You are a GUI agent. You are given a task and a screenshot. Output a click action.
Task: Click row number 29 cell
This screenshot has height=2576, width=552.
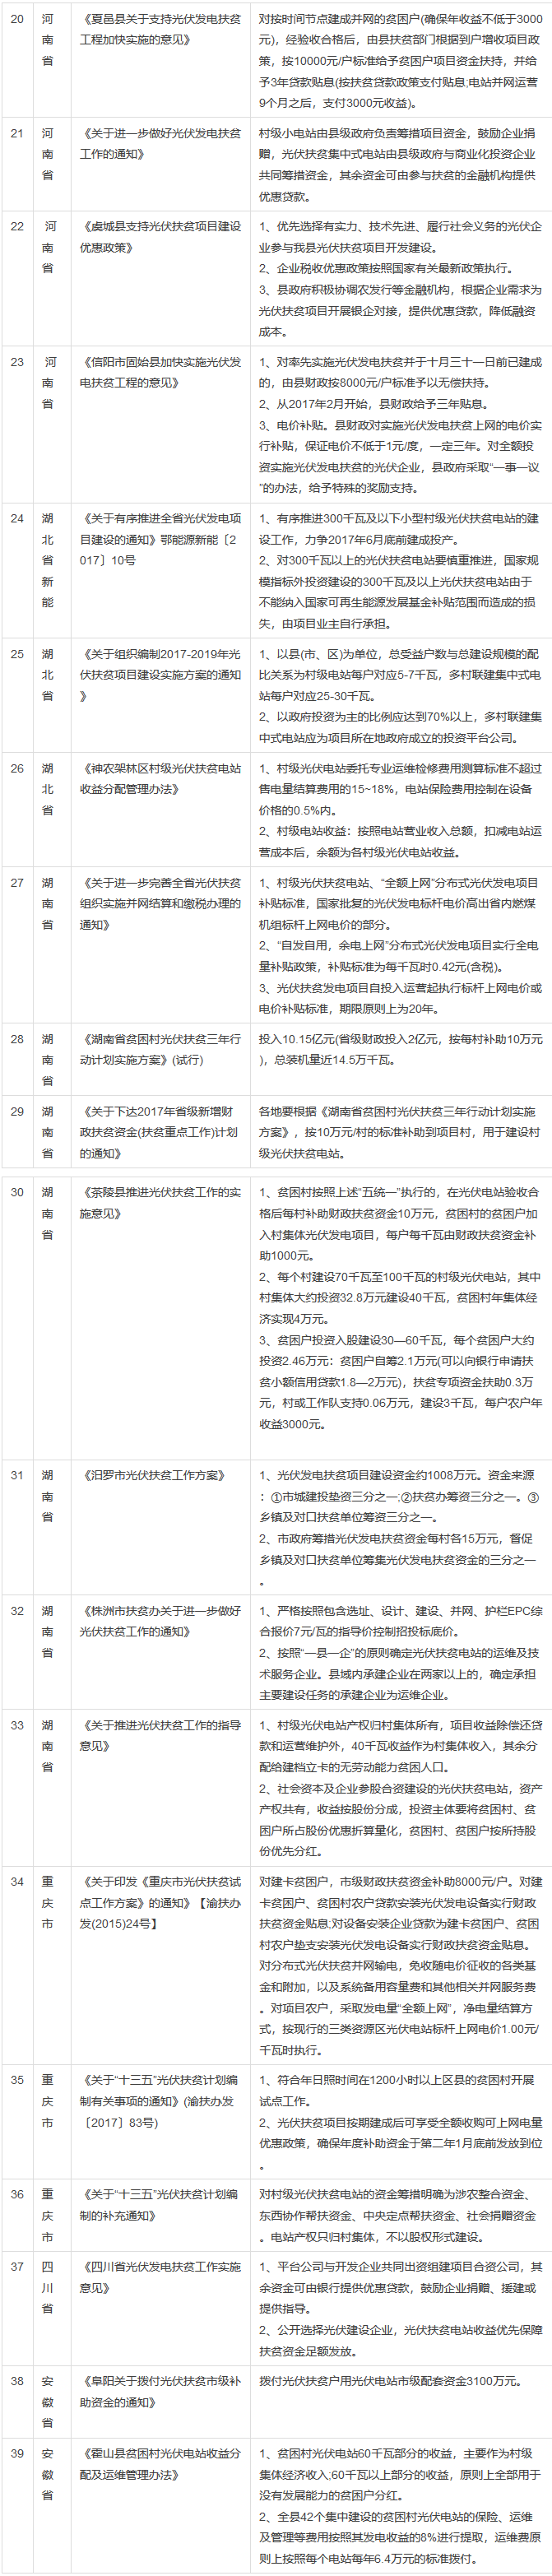17,1111
